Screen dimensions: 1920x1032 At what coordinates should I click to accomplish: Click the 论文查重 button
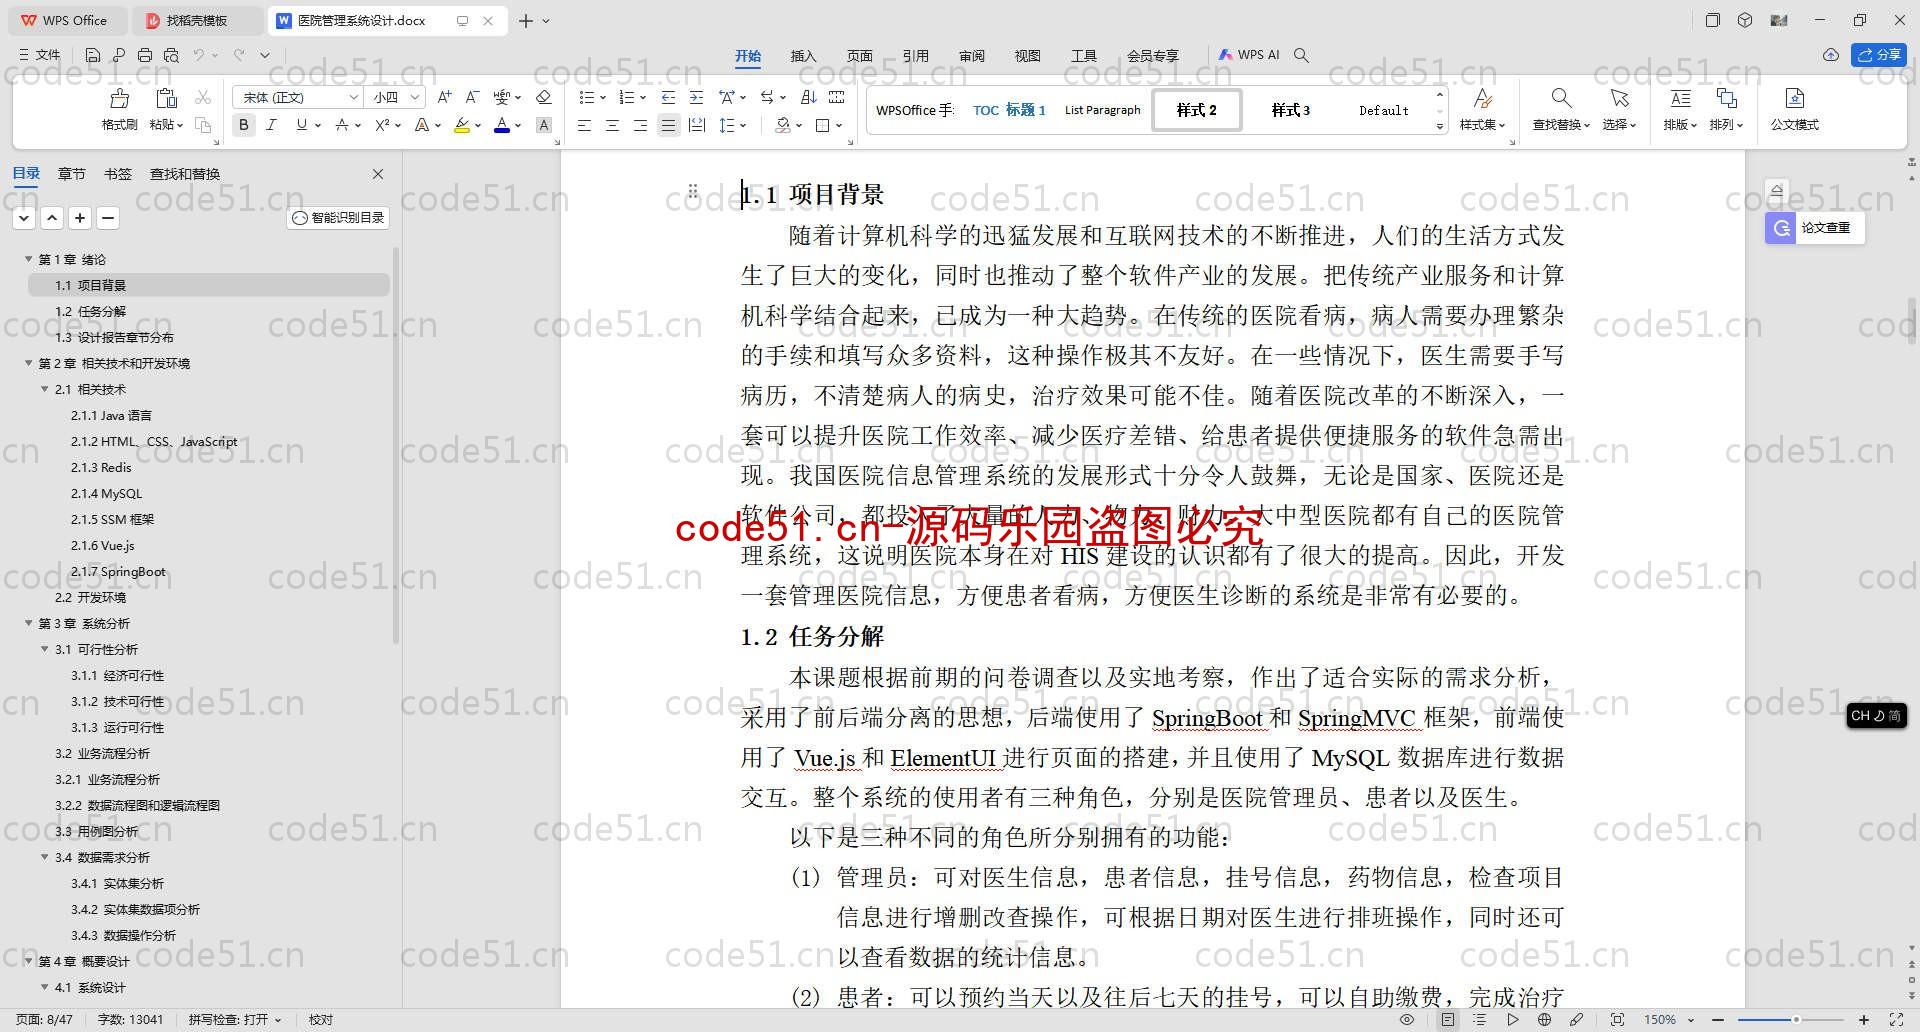coord(1814,228)
